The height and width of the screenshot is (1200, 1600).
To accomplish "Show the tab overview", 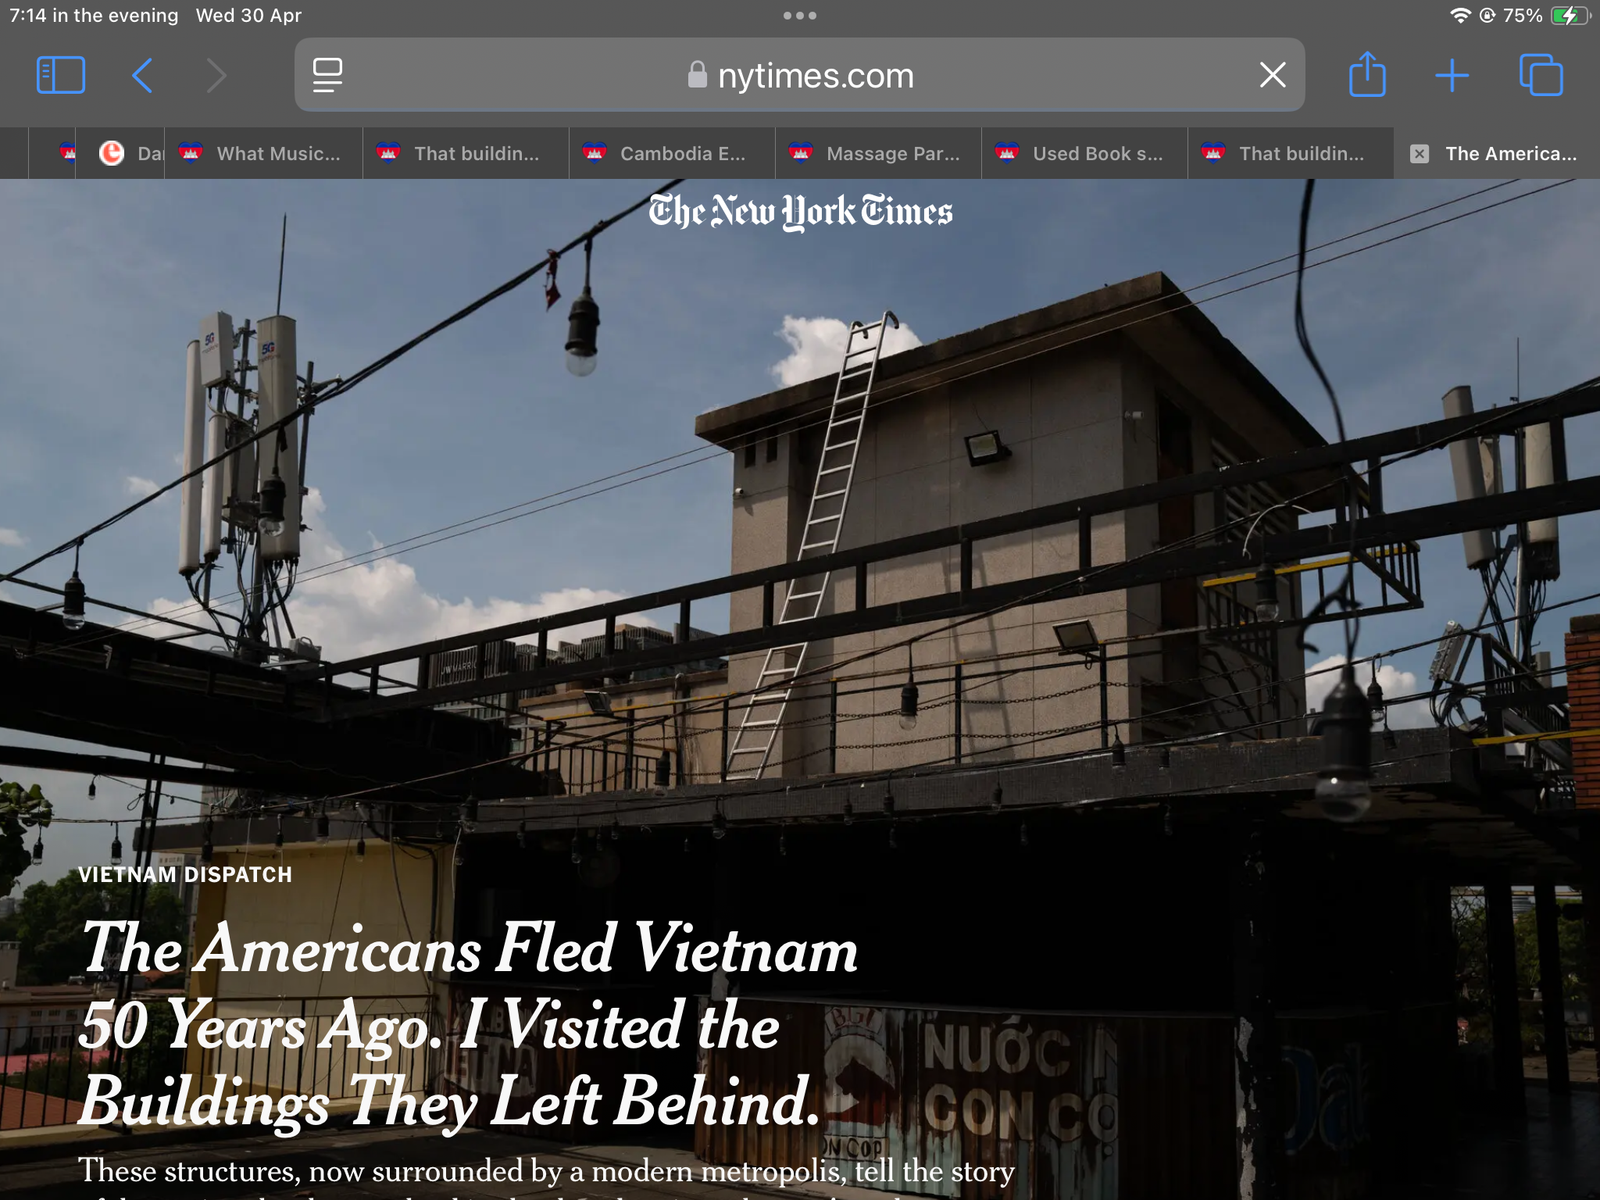I will pos(1541,75).
